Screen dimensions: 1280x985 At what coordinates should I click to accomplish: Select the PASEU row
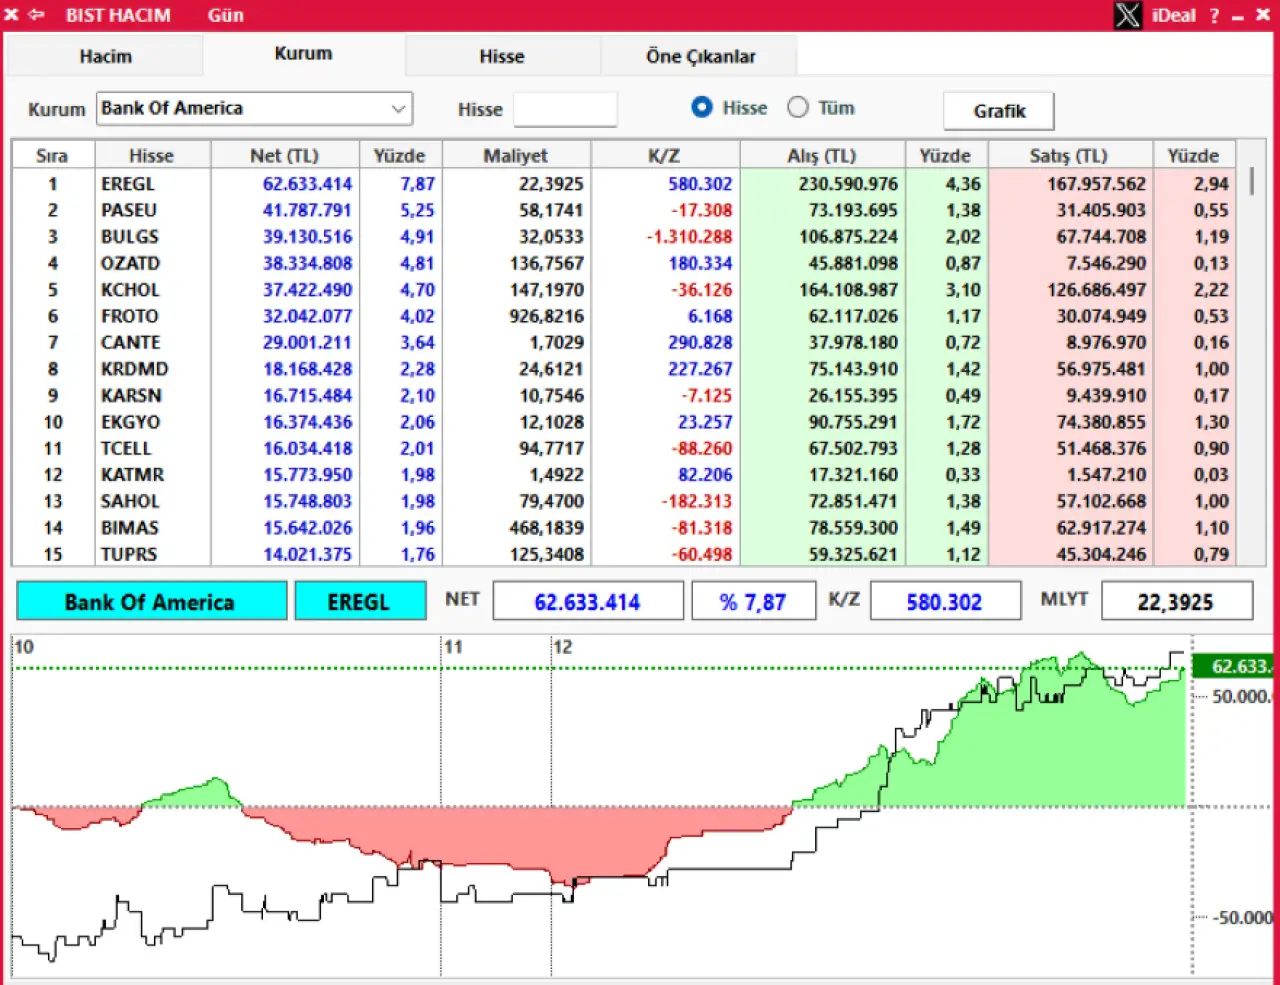coord(624,210)
